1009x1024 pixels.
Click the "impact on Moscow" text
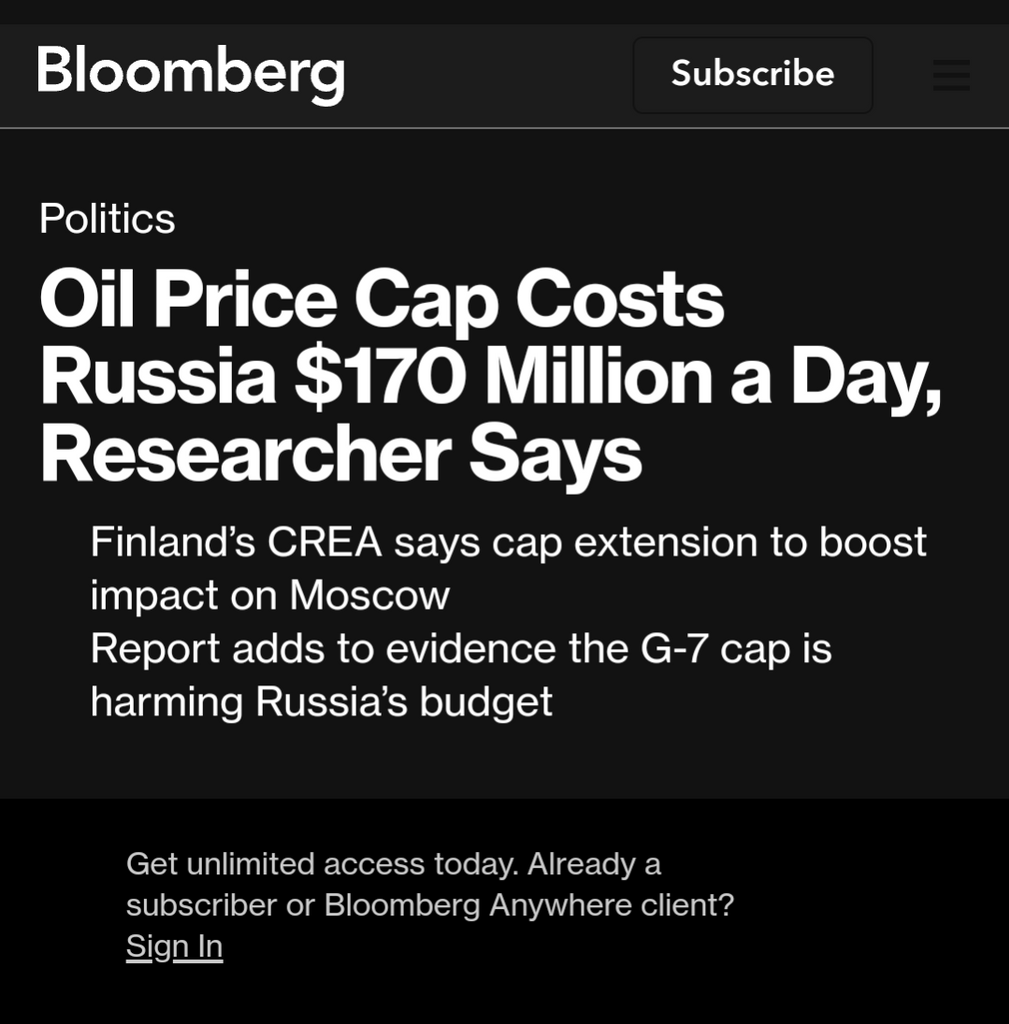[270, 596]
